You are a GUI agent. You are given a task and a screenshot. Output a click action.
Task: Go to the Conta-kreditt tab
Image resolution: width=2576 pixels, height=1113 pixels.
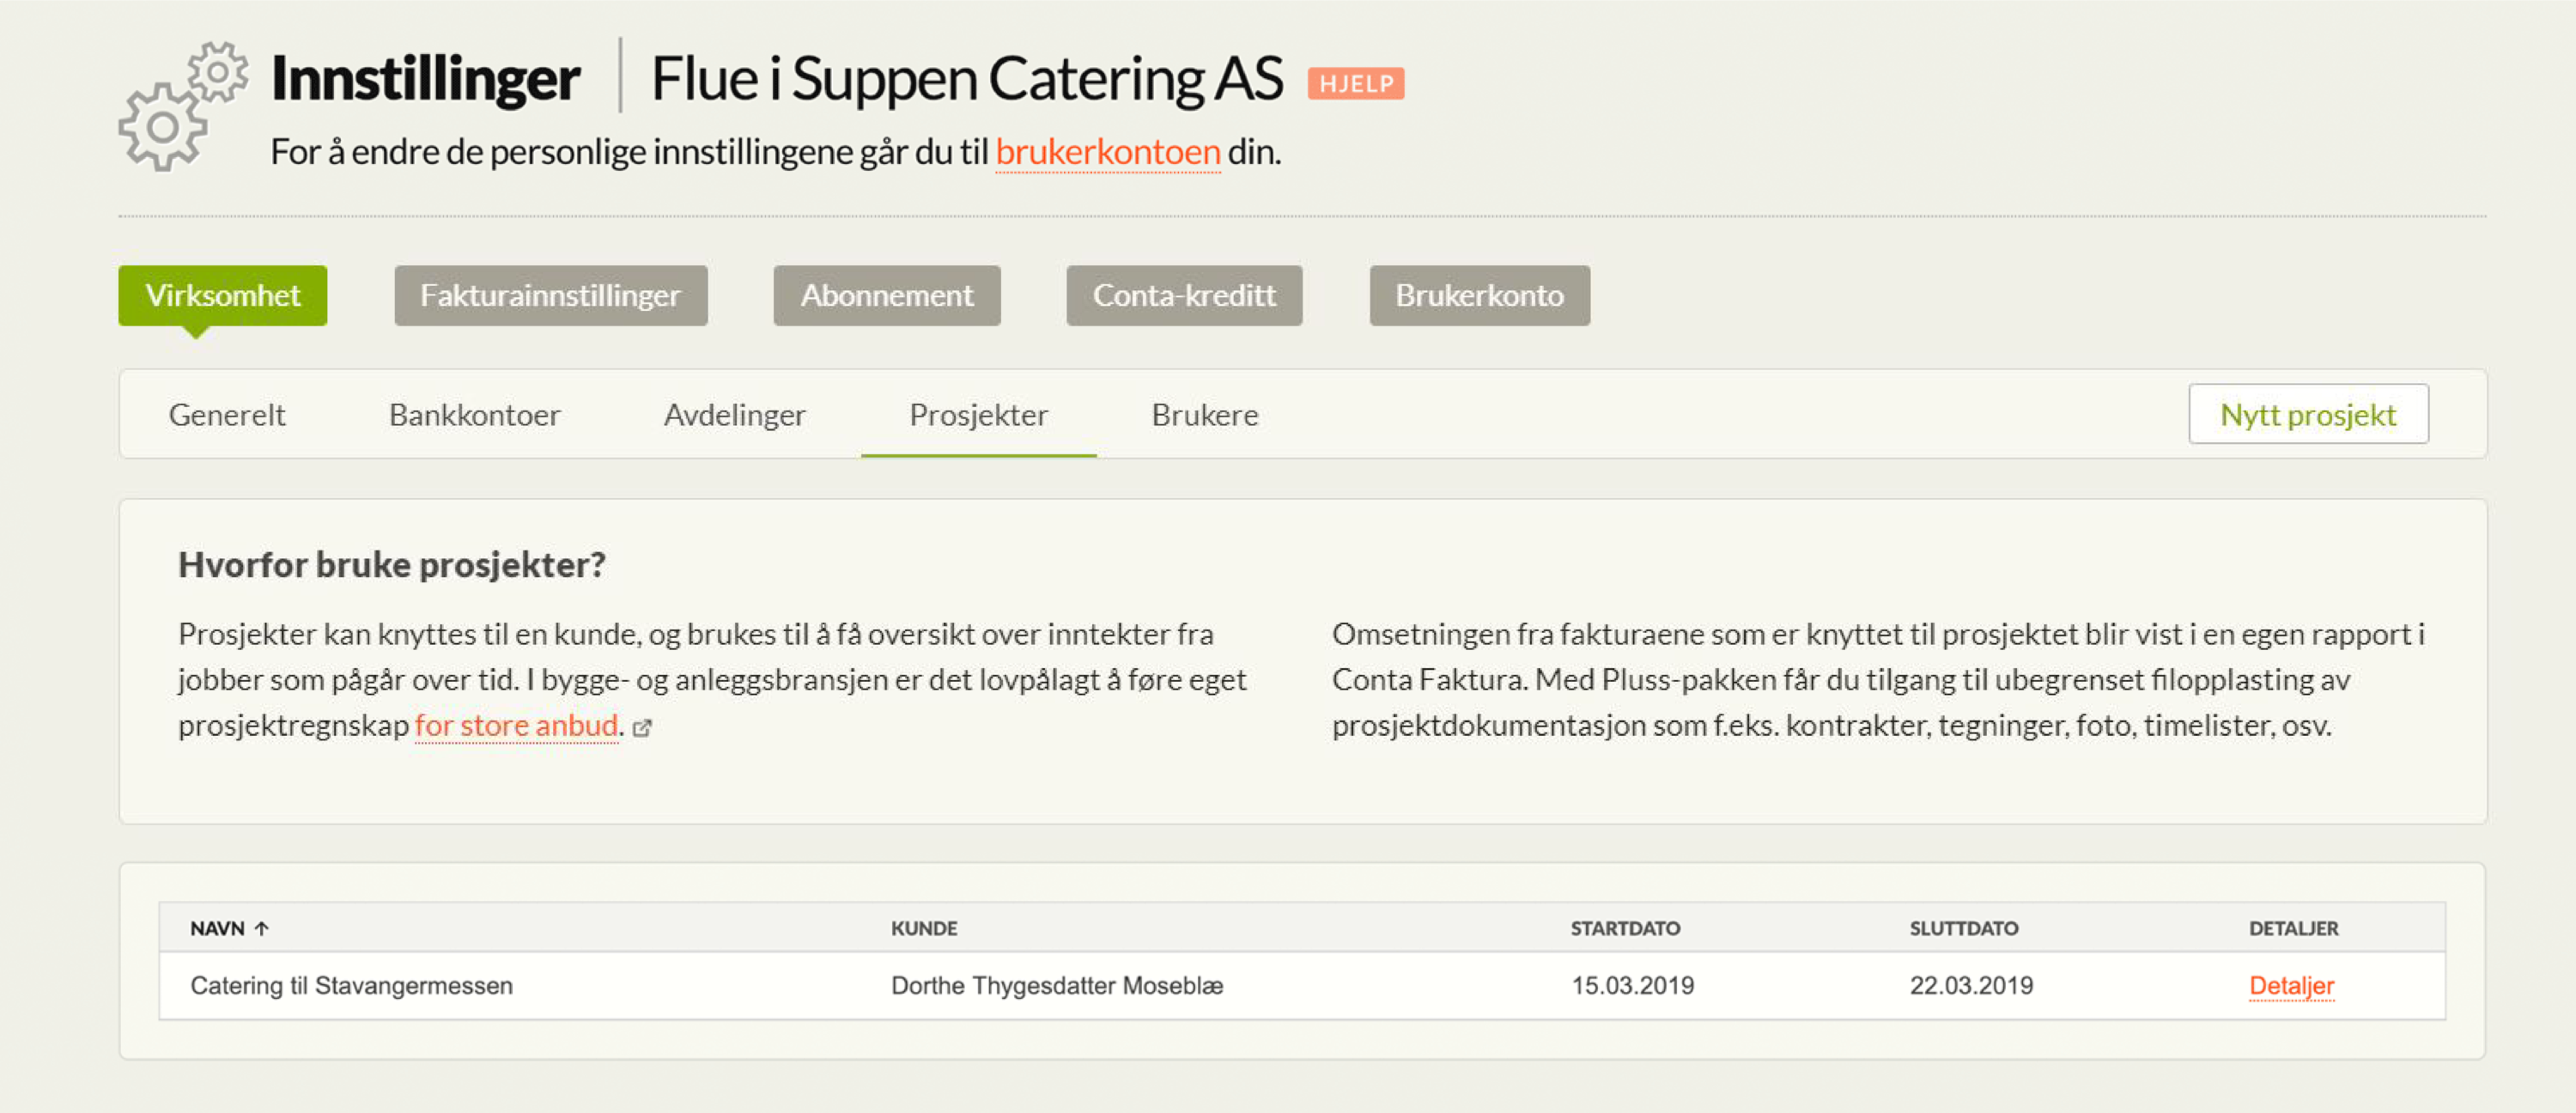[x=1184, y=295]
